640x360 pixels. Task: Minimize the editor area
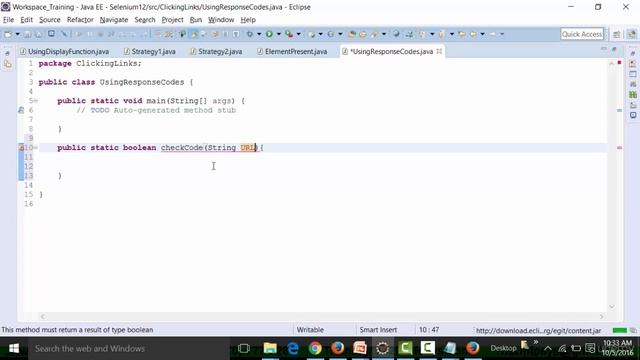(x=604, y=49)
